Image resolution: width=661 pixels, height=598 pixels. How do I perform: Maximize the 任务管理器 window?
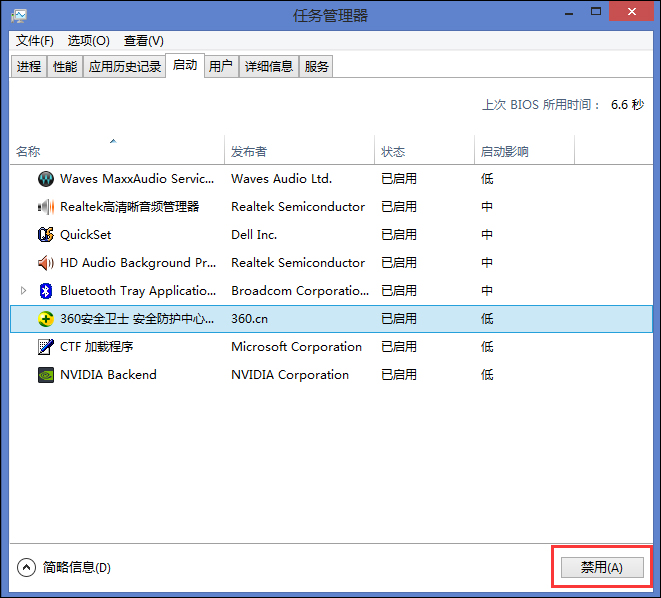click(x=596, y=12)
